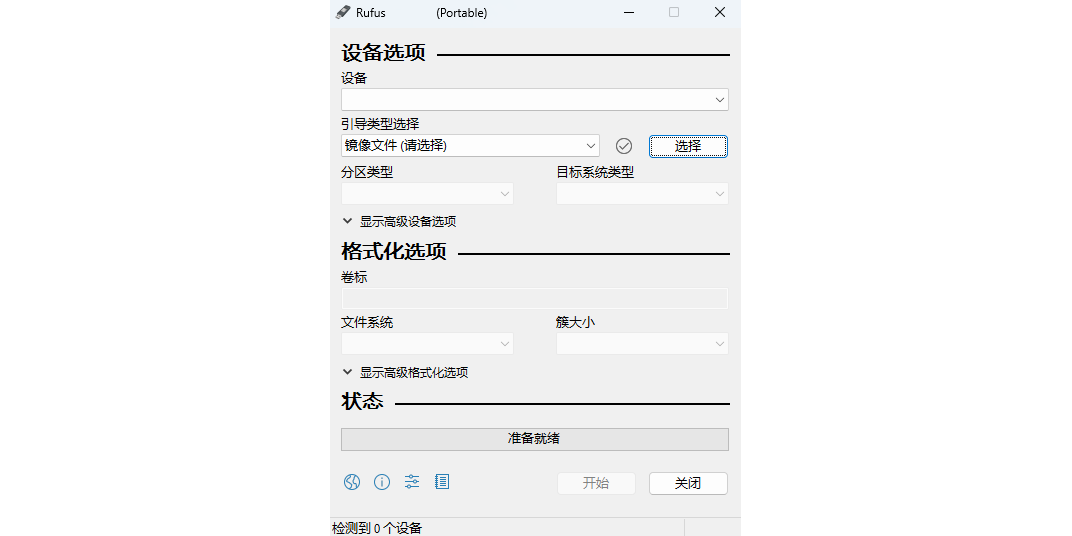The image size is (1072, 536).
Task: Open the 分区类型 dropdown
Action: point(427,193)
